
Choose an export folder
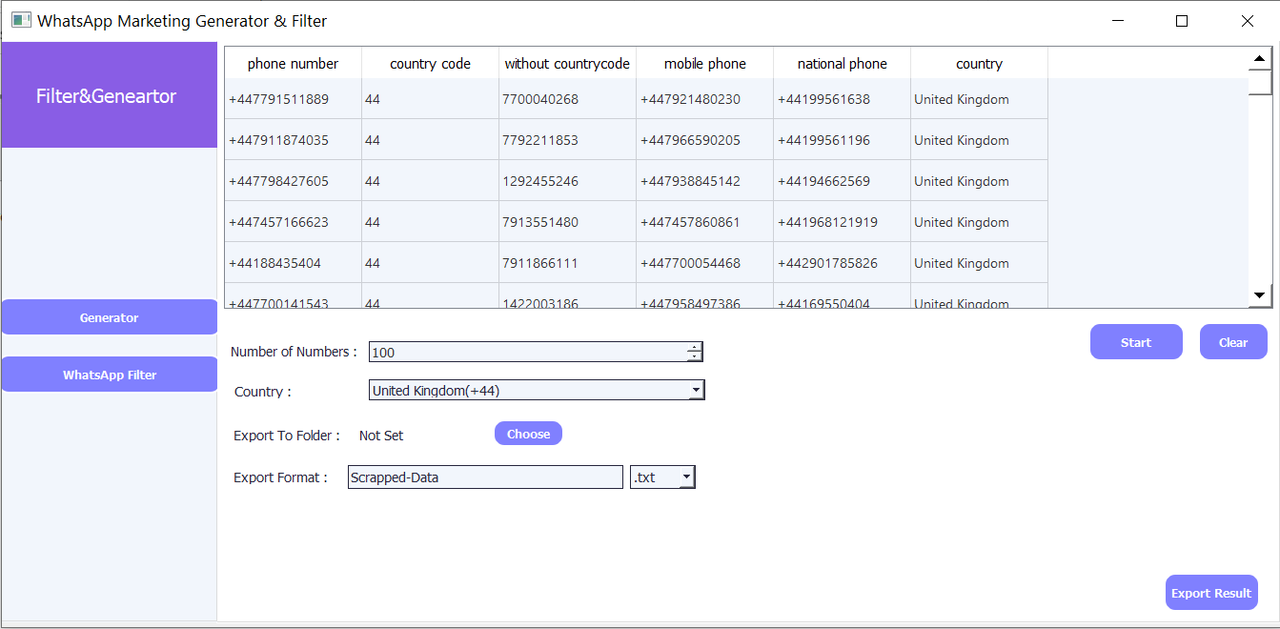tap(528, 434)
